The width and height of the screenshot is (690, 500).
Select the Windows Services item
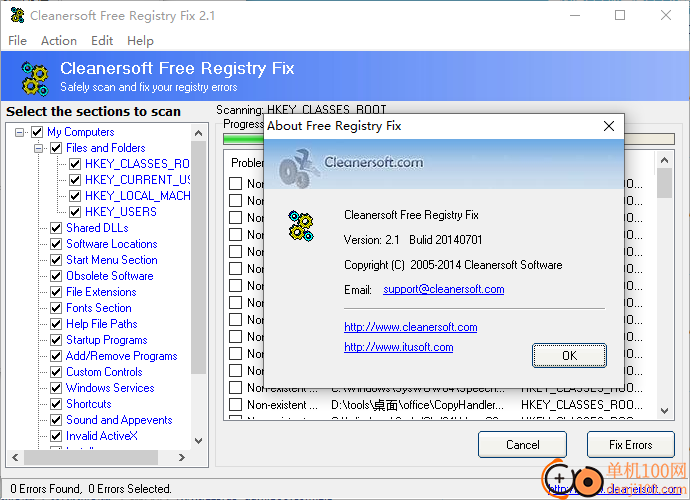110,388
